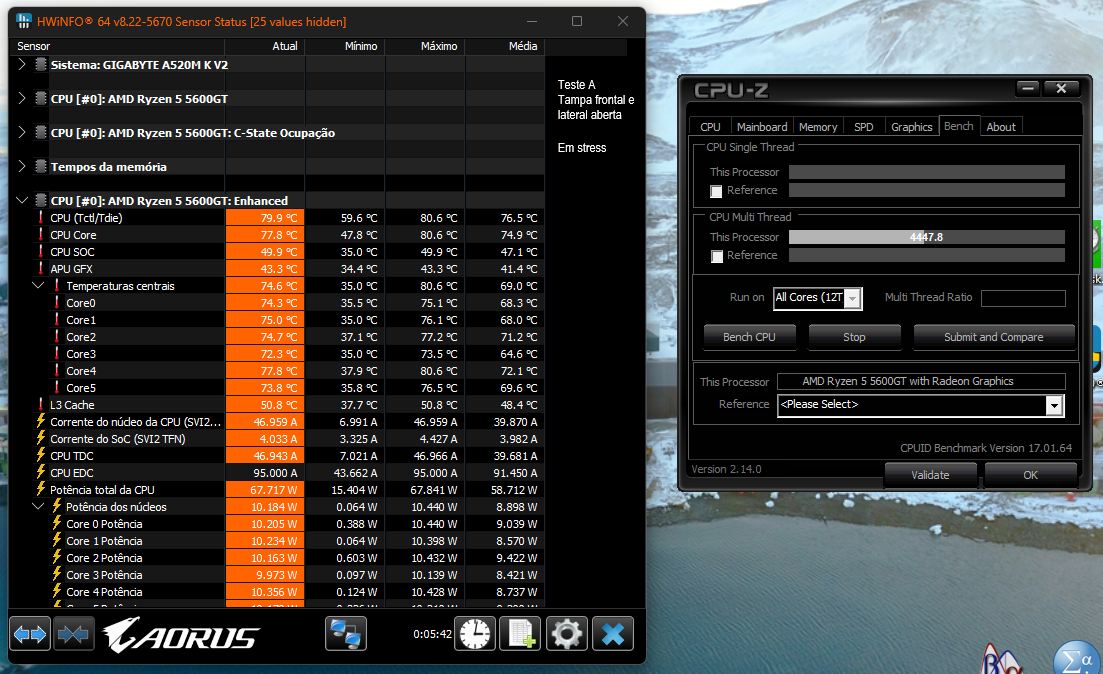Click chip icon beside Sistema: GIGABYTE A520M
The height and width of the screenshot is (674, 1103).
tap(41, 65)
